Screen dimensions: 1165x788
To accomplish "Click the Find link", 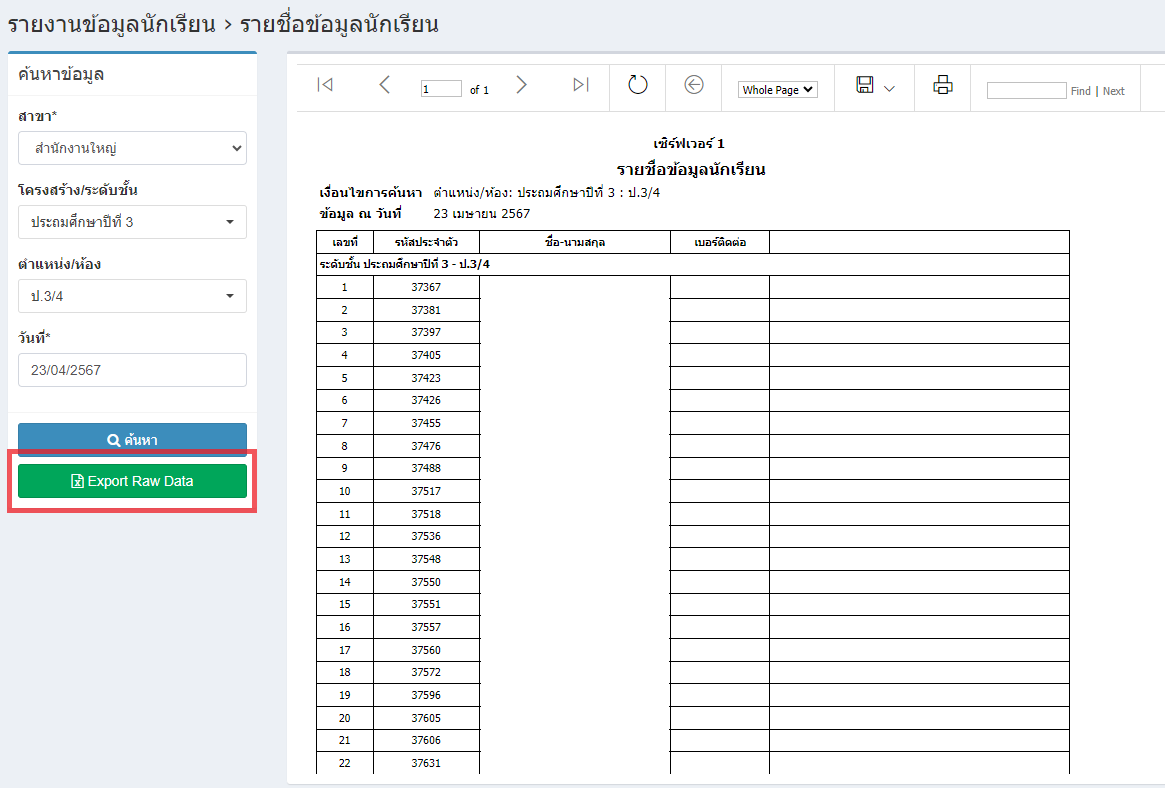I will point(1080,91).
